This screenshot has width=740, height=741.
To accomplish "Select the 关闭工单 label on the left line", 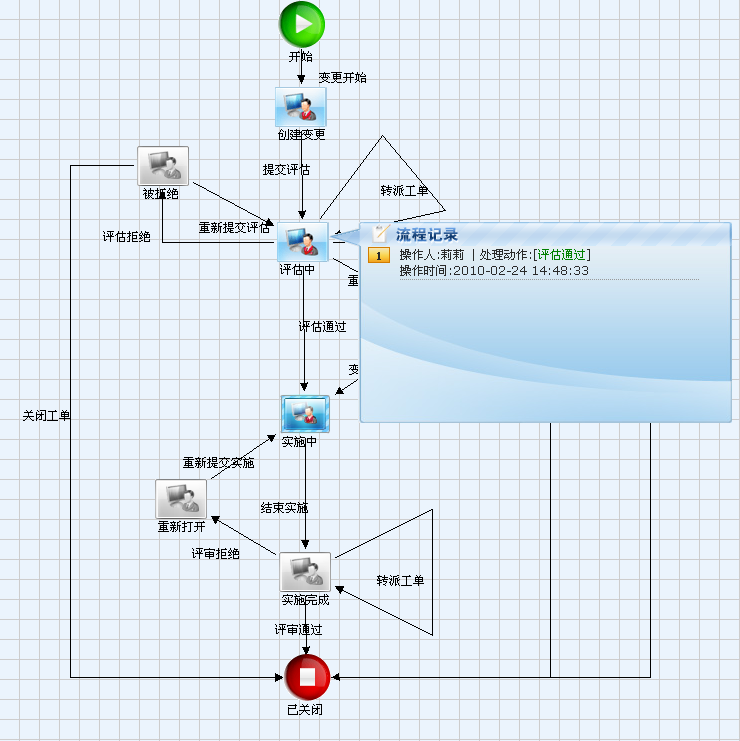I will (46, 415).
